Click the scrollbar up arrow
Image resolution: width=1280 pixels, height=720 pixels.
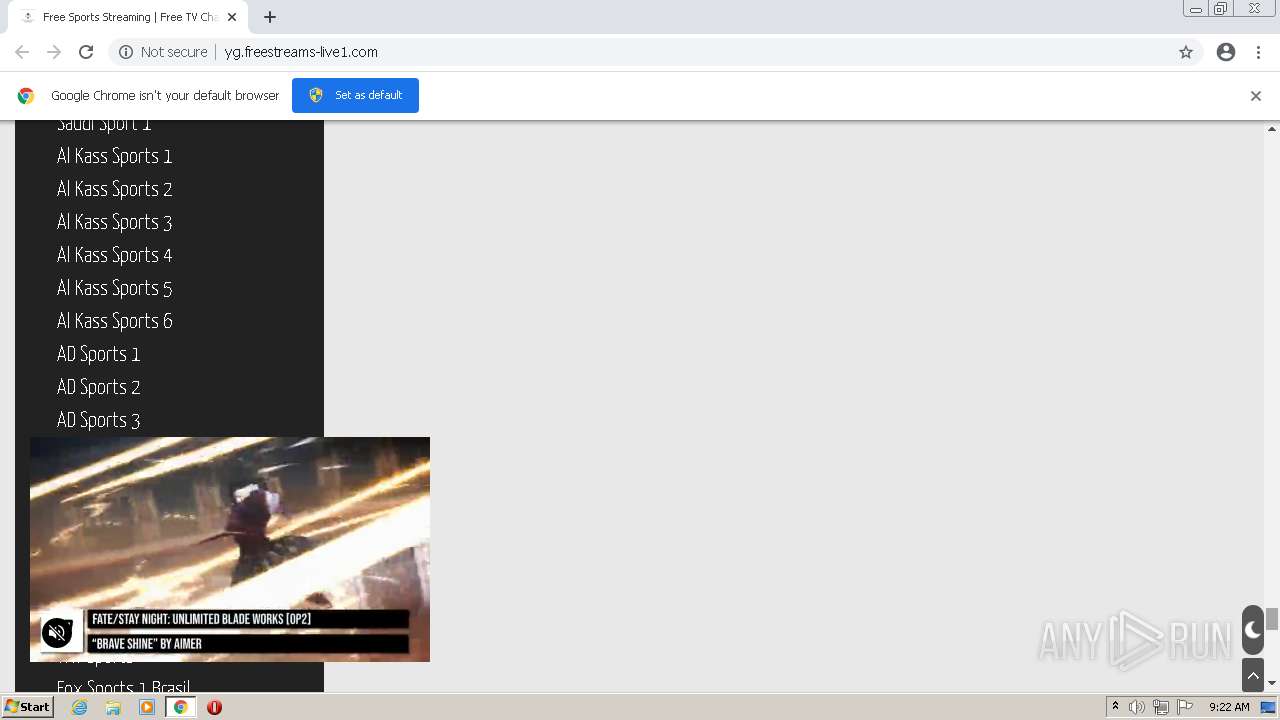(1272, 128)
